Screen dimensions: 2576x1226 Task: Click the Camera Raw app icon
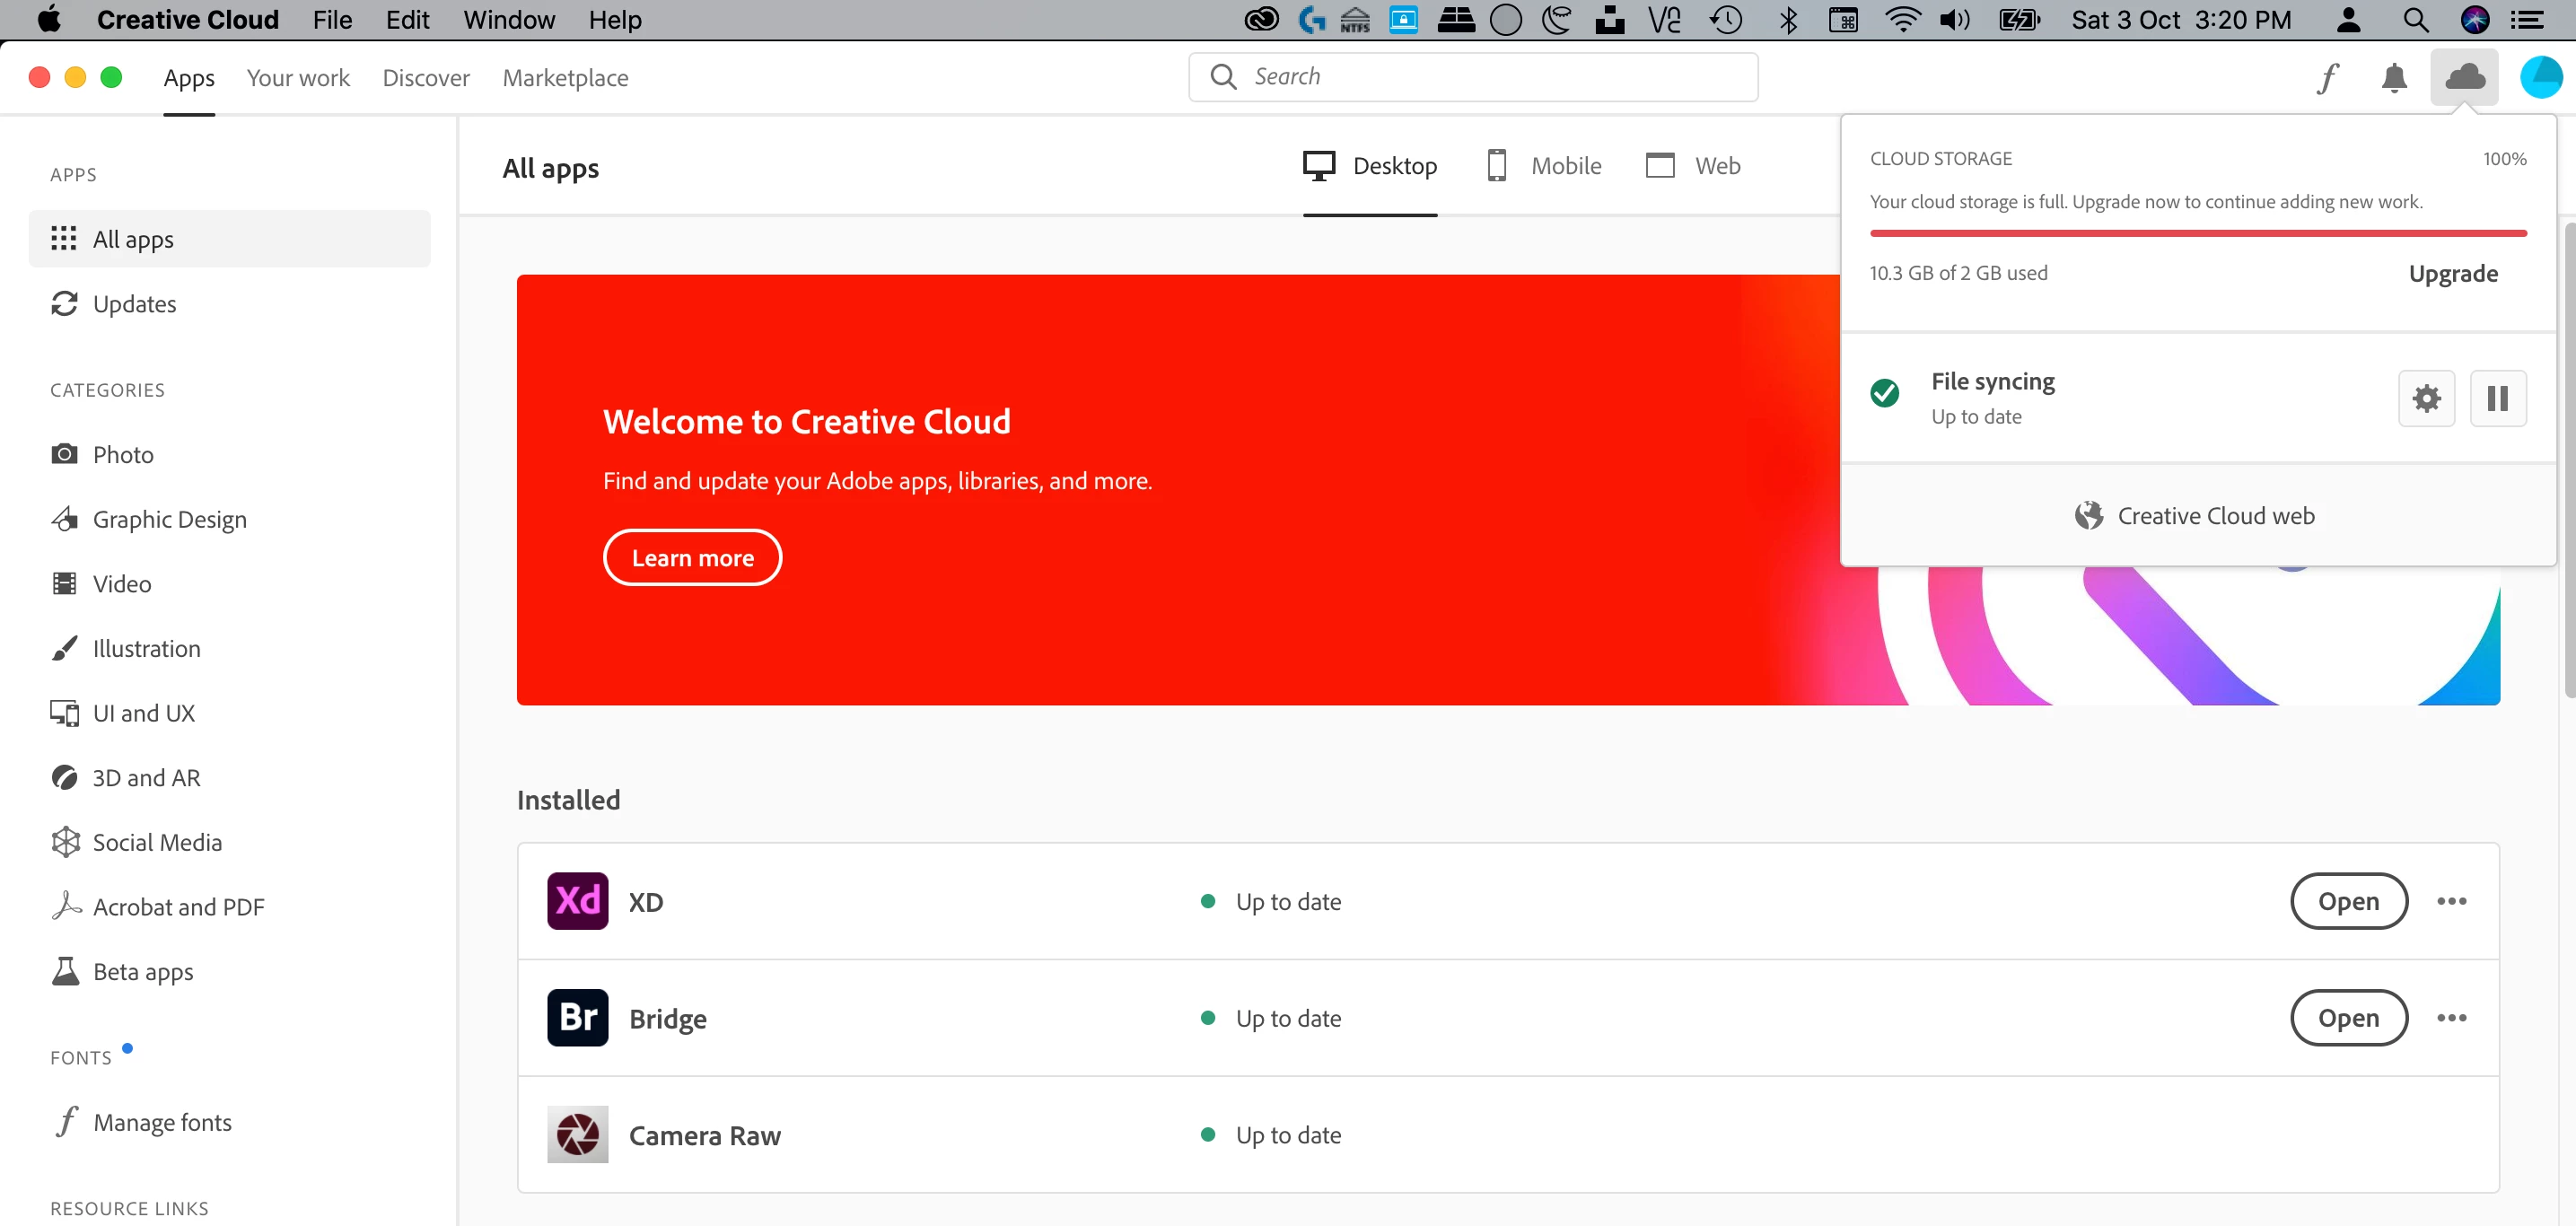coord(577,1134)
